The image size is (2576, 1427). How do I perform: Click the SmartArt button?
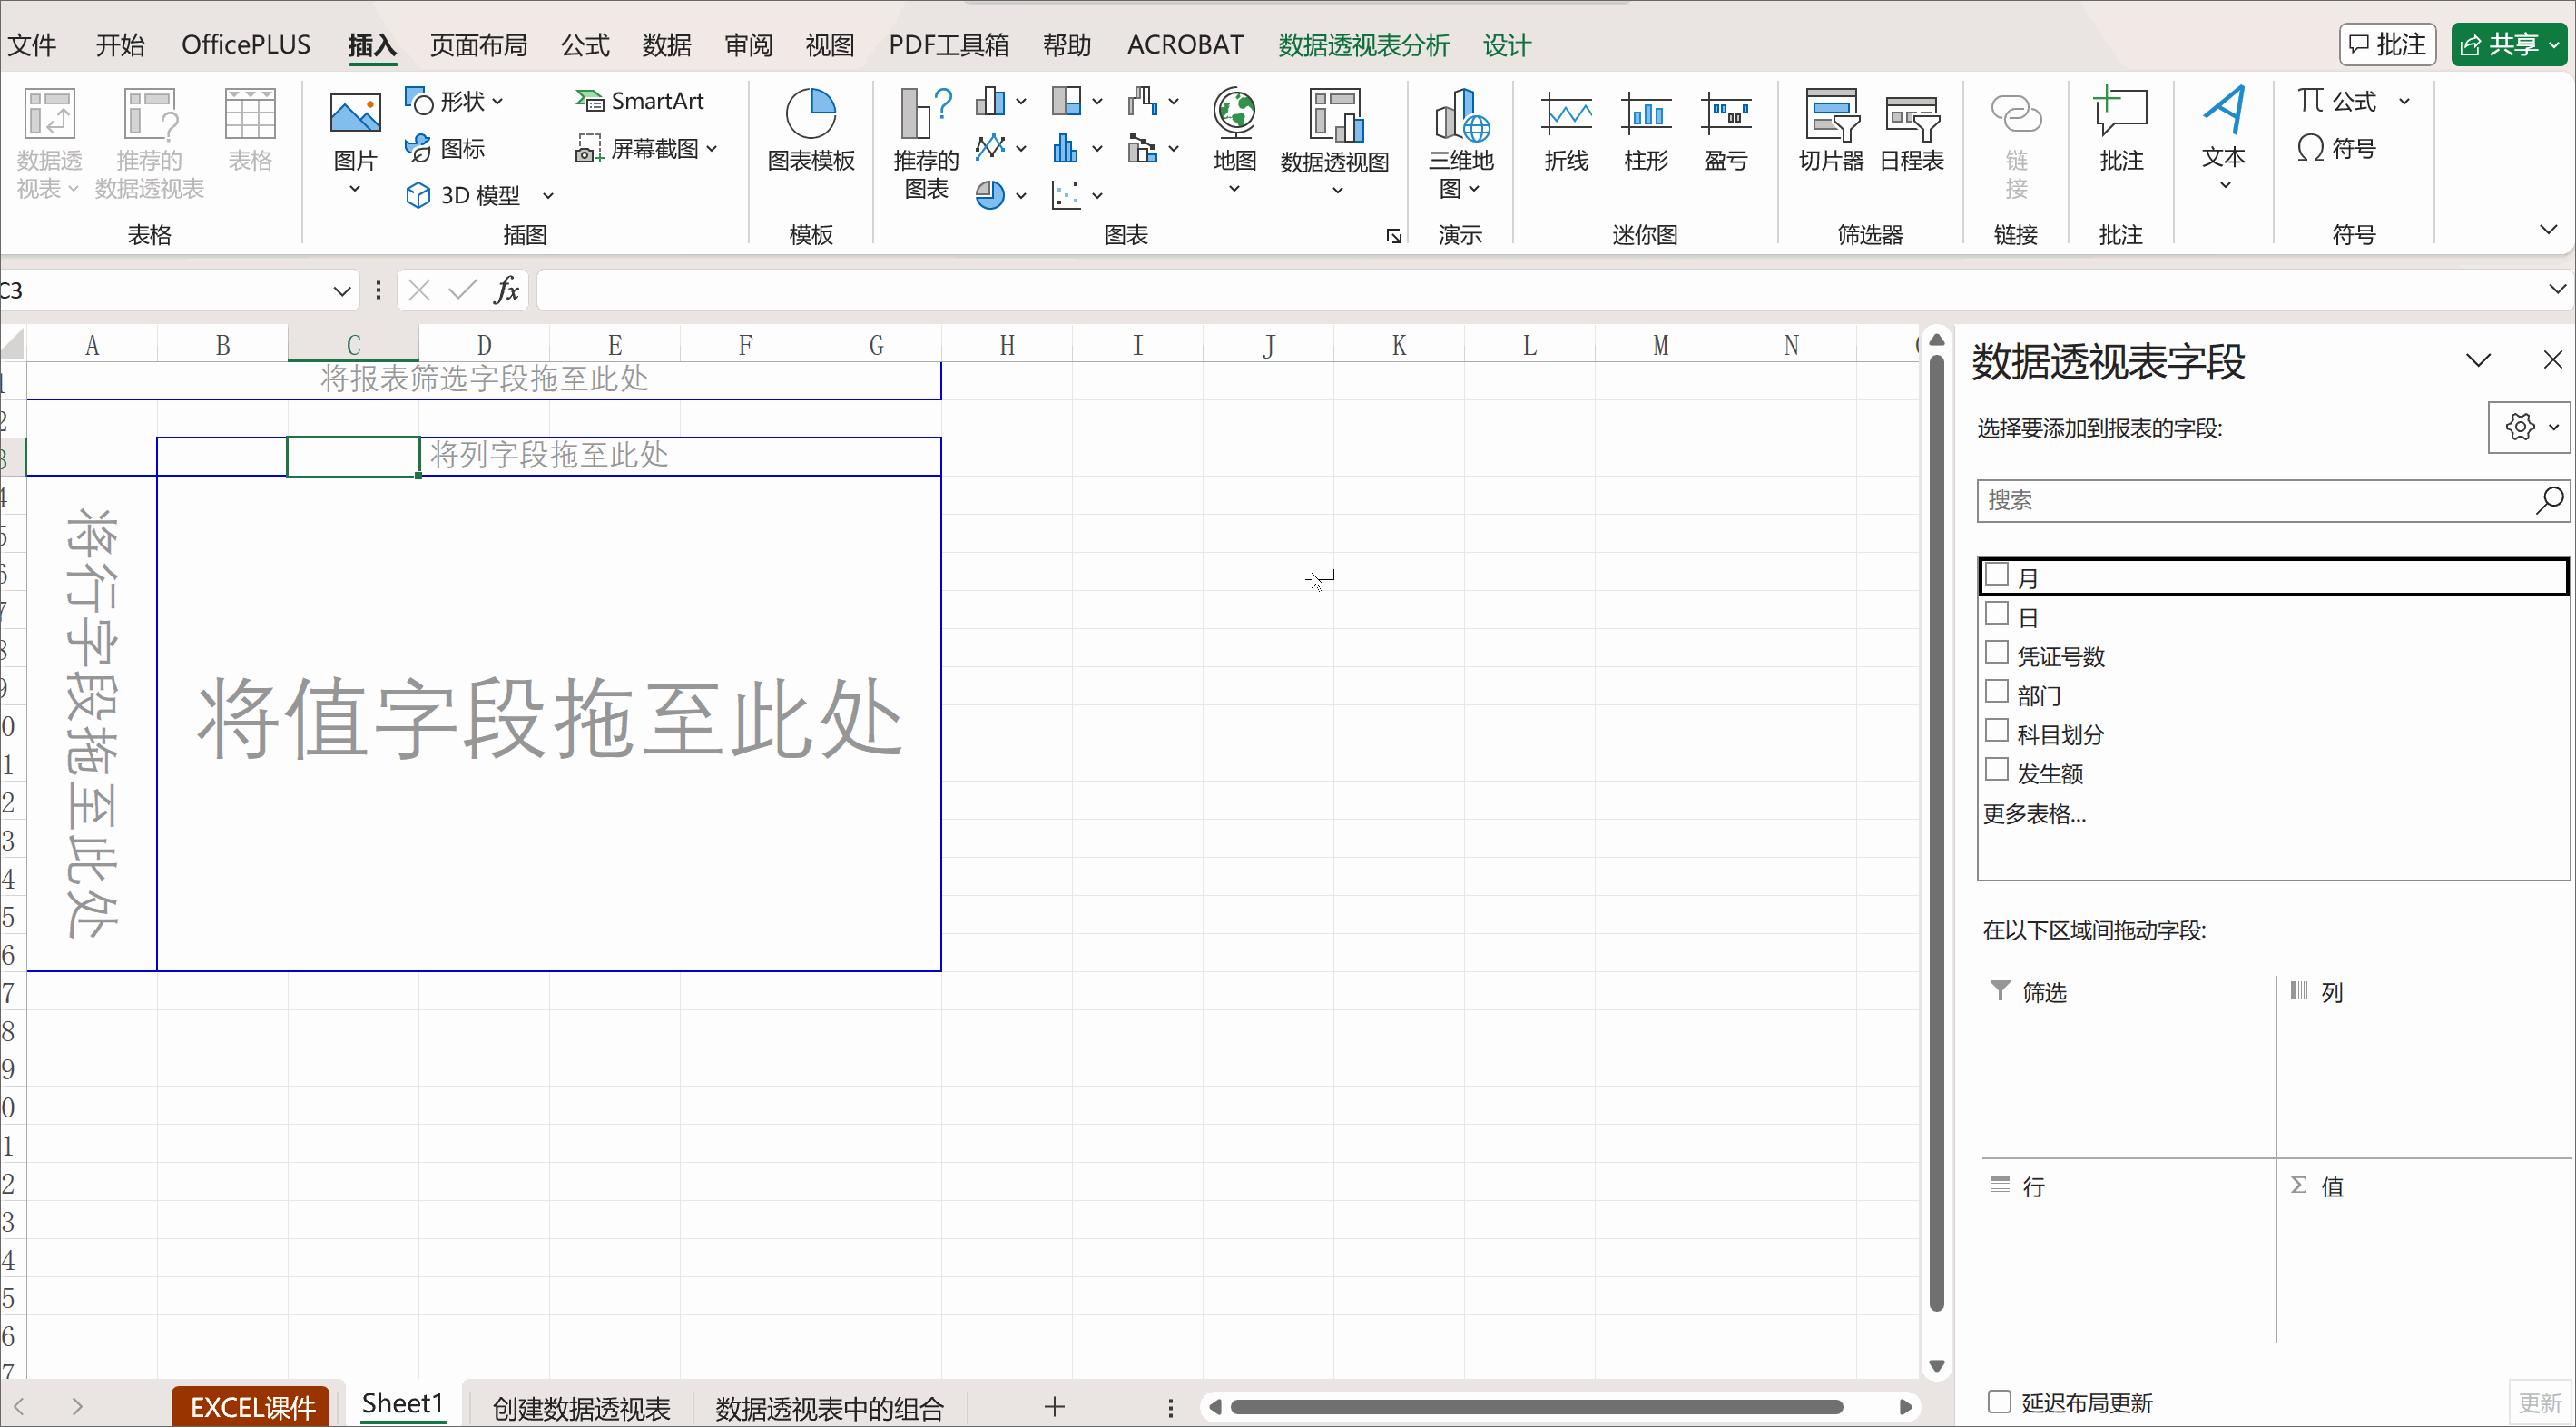(x=640, y=101)
